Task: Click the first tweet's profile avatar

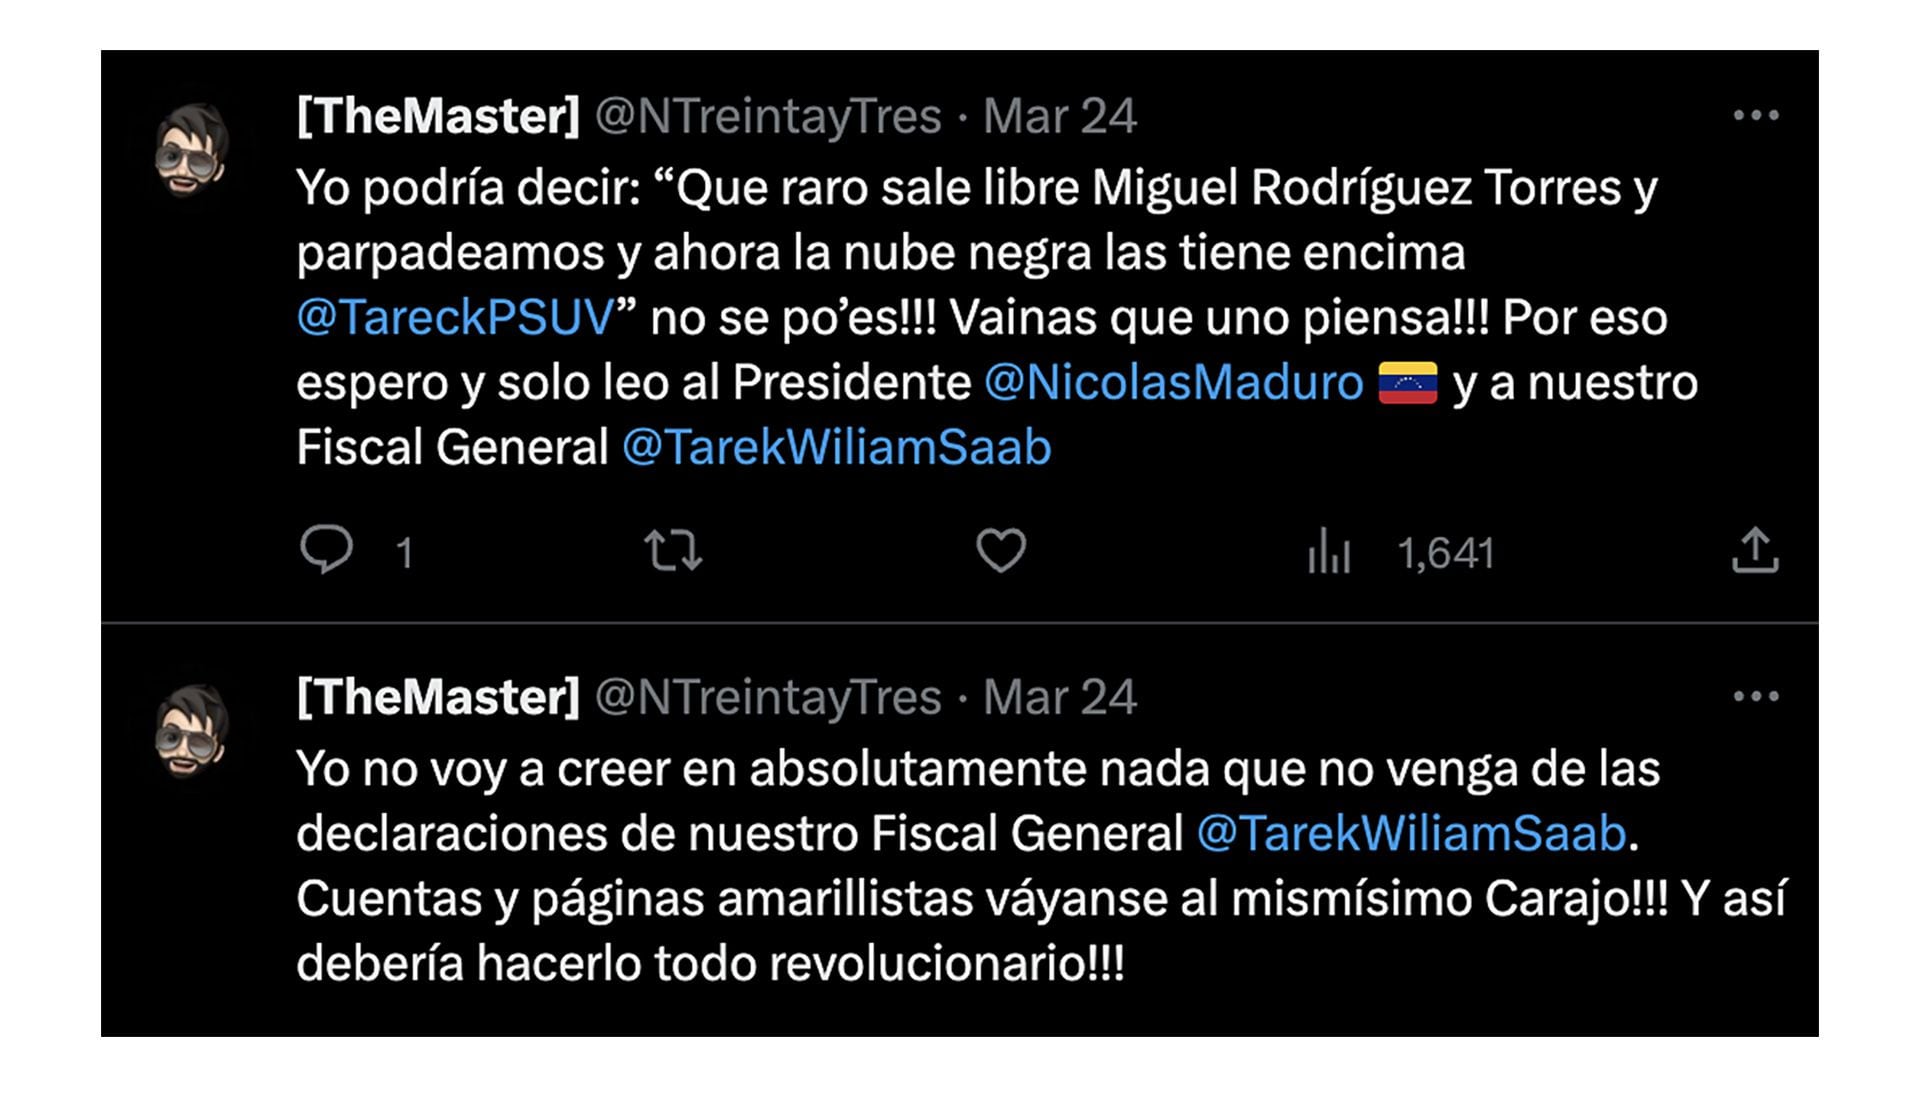Action: click(192, 151)
